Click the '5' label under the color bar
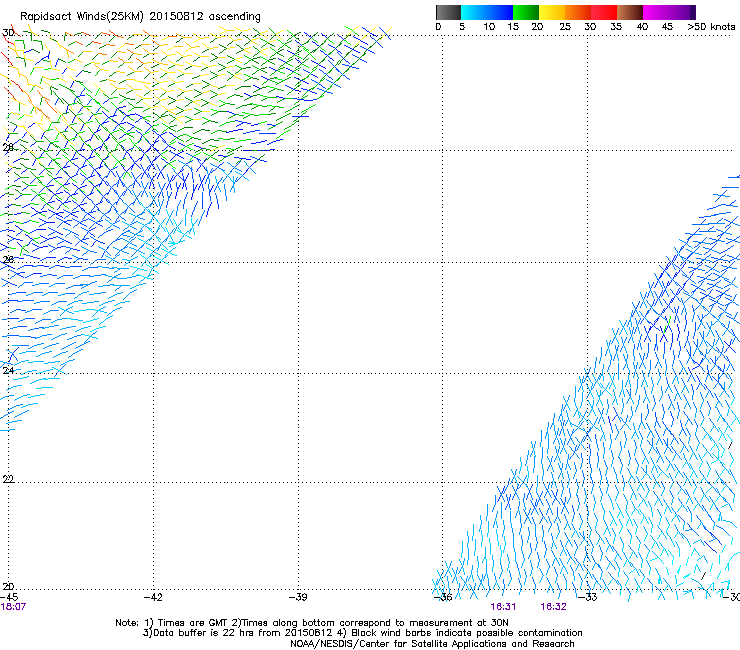The image size is (740, 650). pos(462,27)
